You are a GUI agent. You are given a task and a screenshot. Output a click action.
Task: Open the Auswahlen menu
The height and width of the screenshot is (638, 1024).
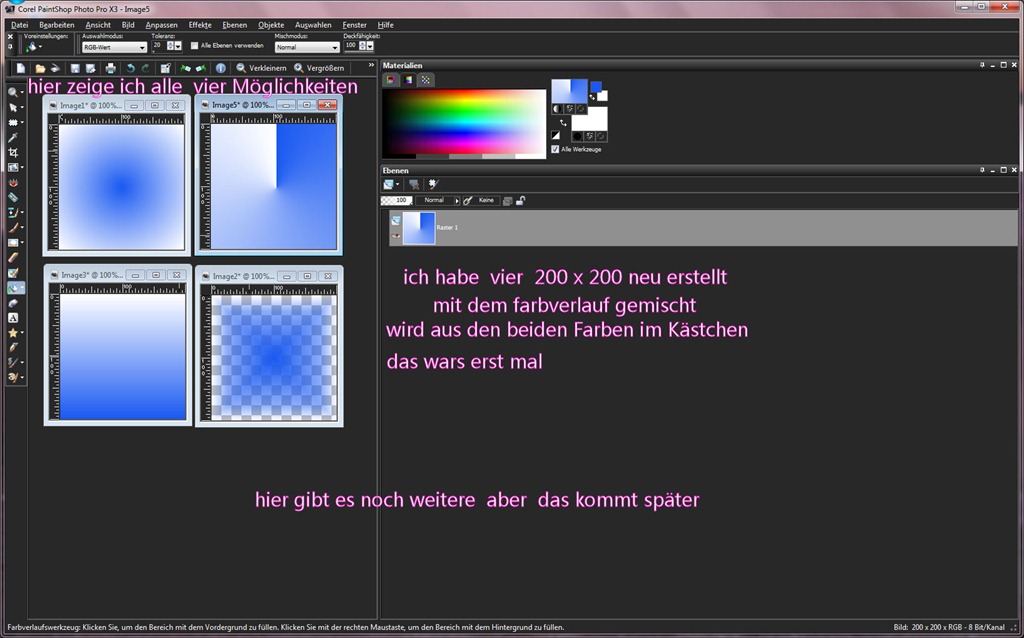313,25
